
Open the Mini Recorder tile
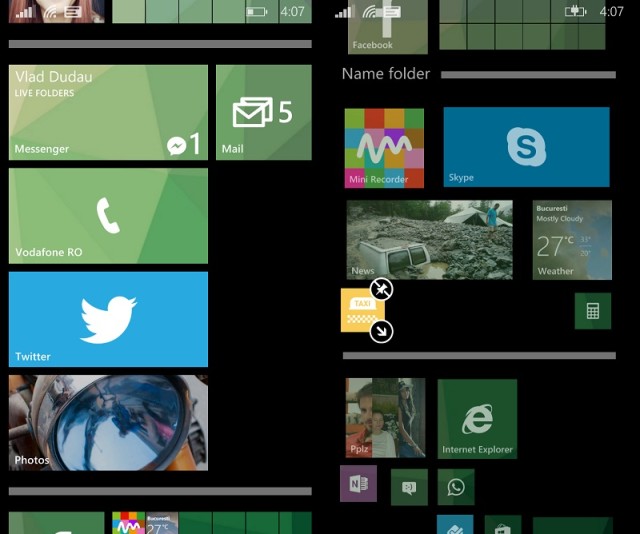pos(384,148)
